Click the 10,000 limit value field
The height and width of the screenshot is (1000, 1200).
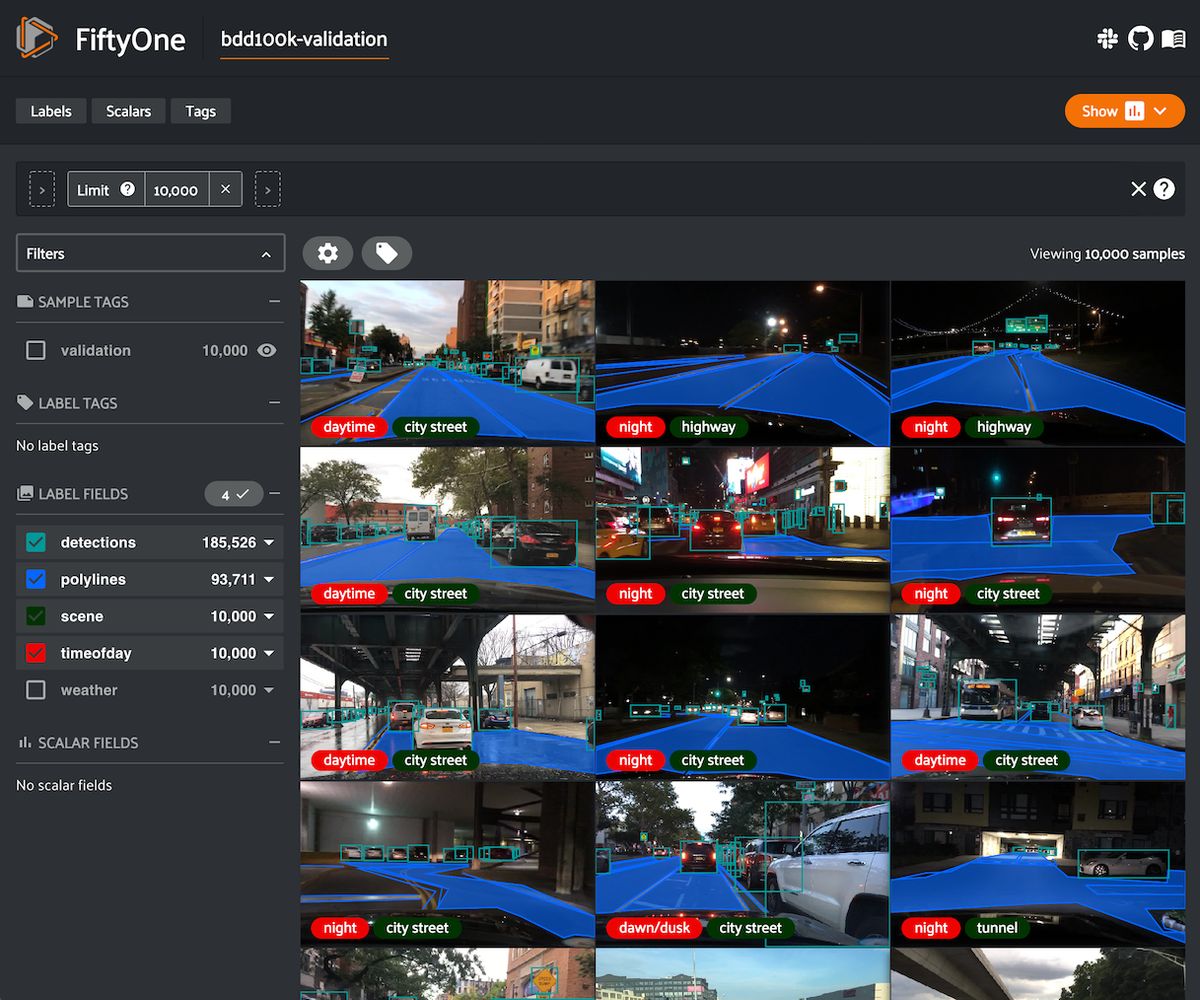tap(177, 188)
